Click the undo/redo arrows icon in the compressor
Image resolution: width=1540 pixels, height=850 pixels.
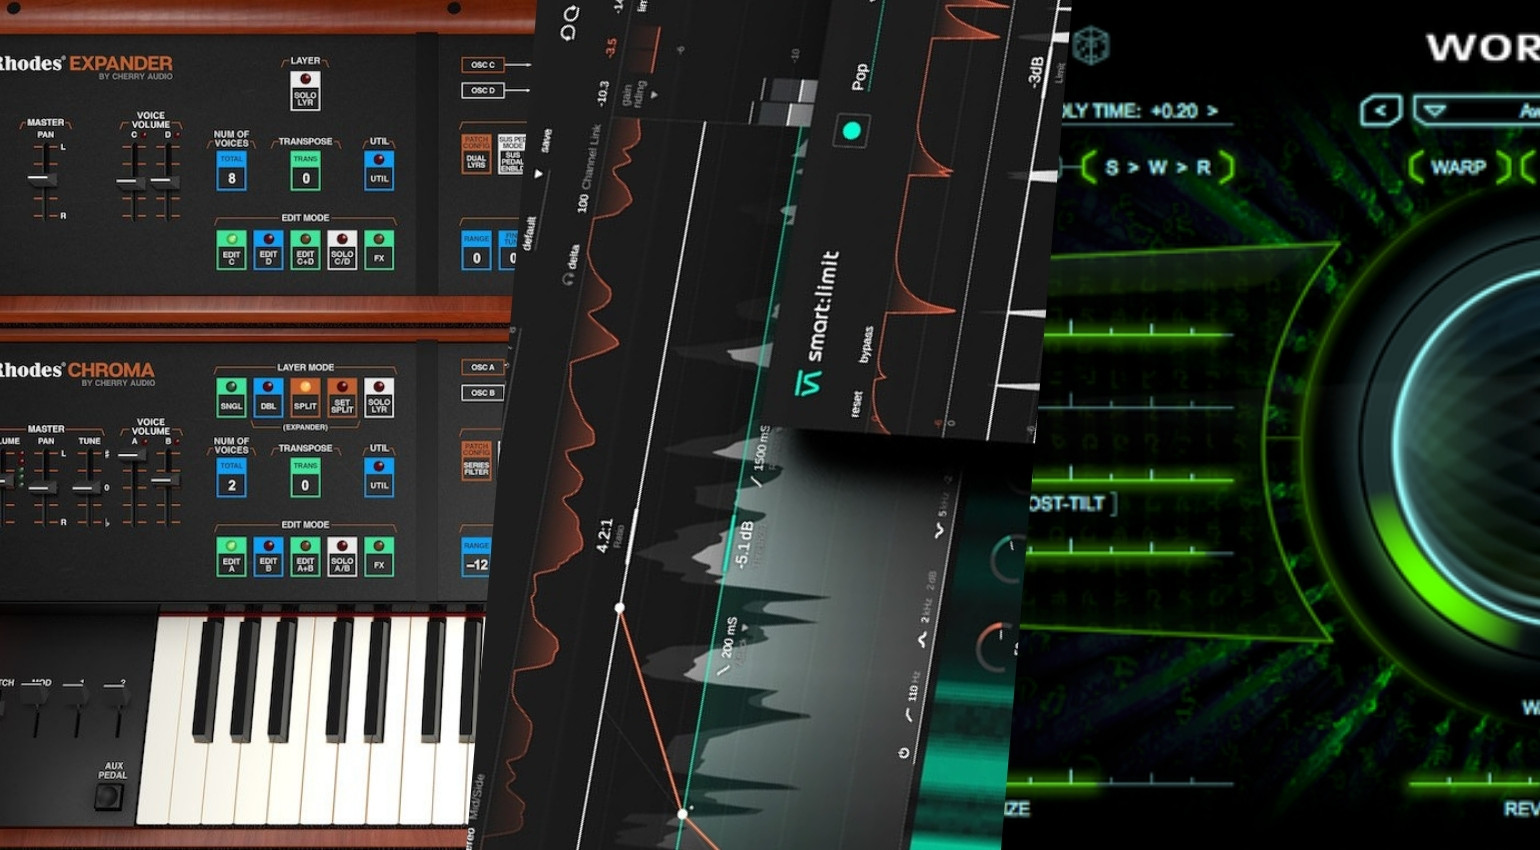[569, 24]
